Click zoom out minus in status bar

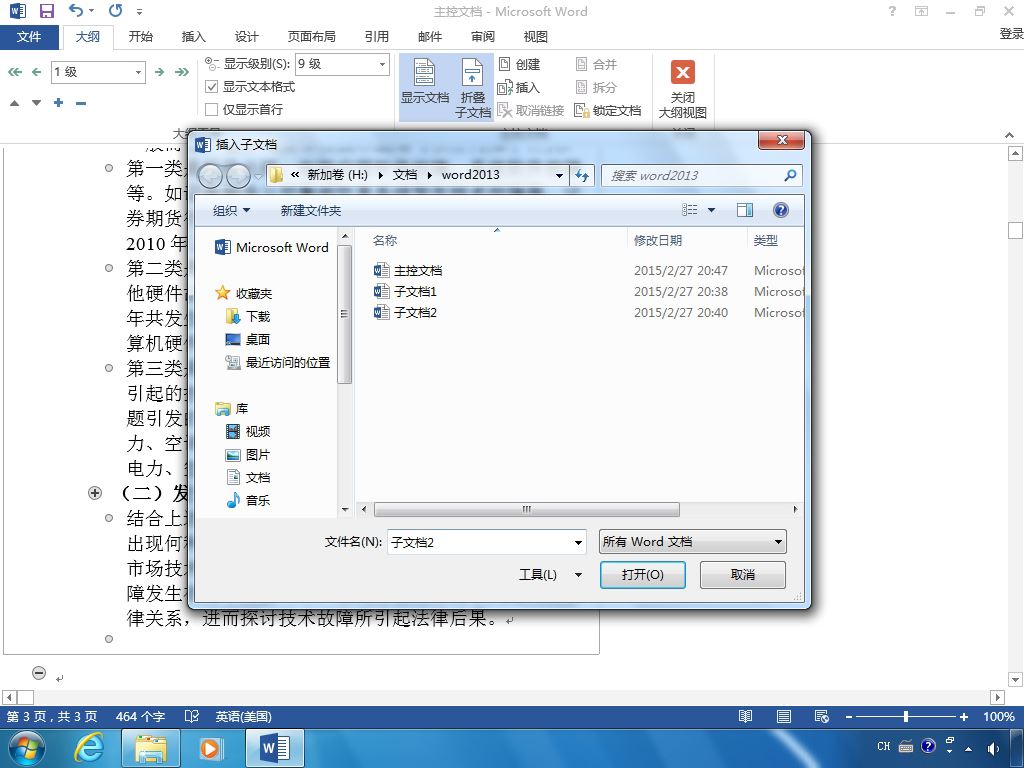point(849,716)
